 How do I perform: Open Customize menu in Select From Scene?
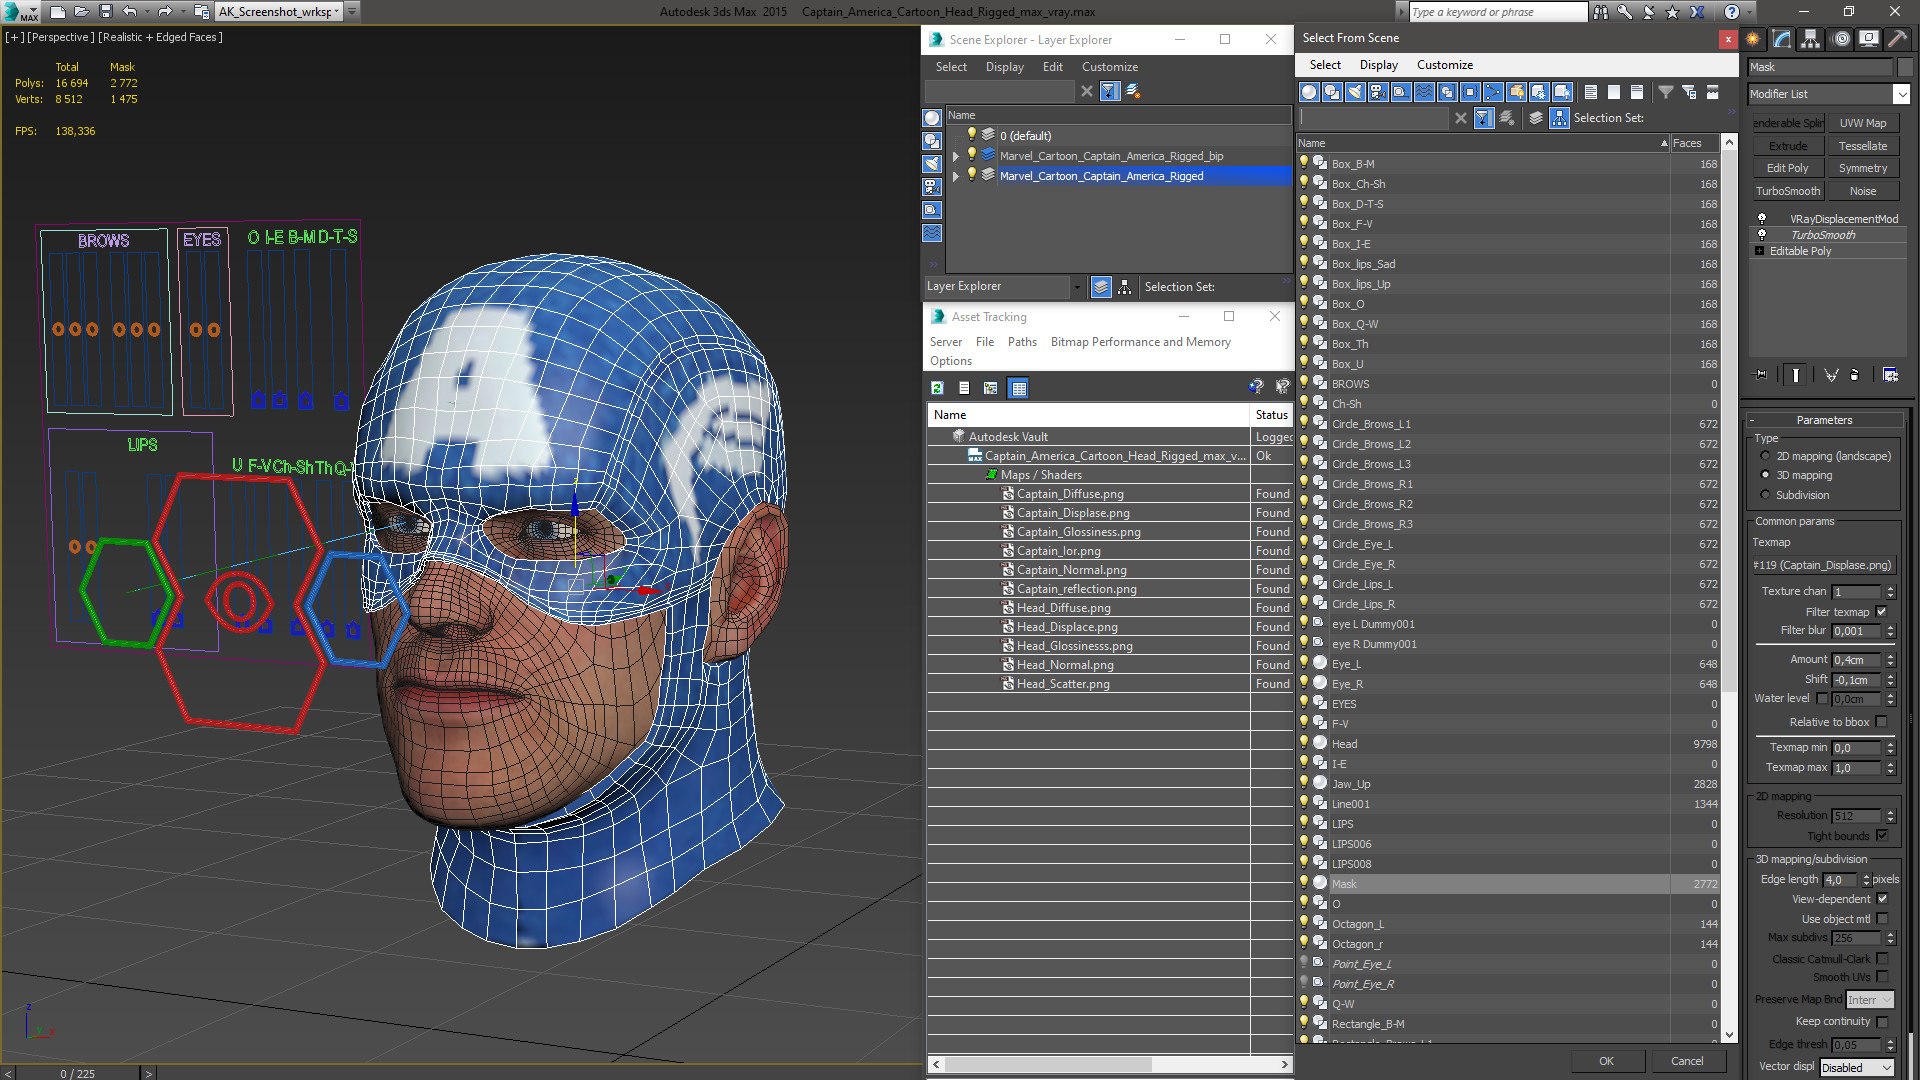point(1444,65)
